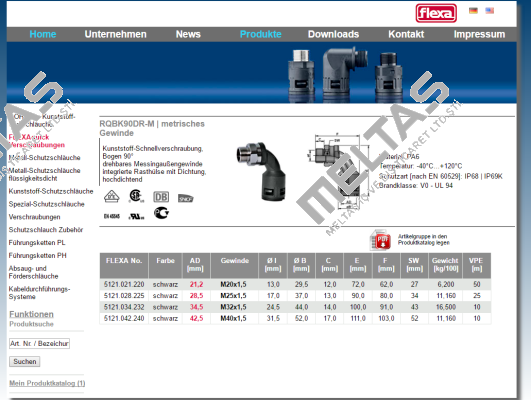Click the CSA certification icon

(136, 196)
